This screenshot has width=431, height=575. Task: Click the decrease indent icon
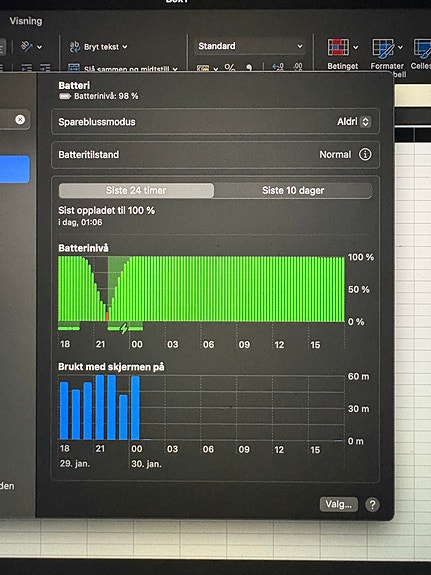pyautogui.click(x=26, y=68)
